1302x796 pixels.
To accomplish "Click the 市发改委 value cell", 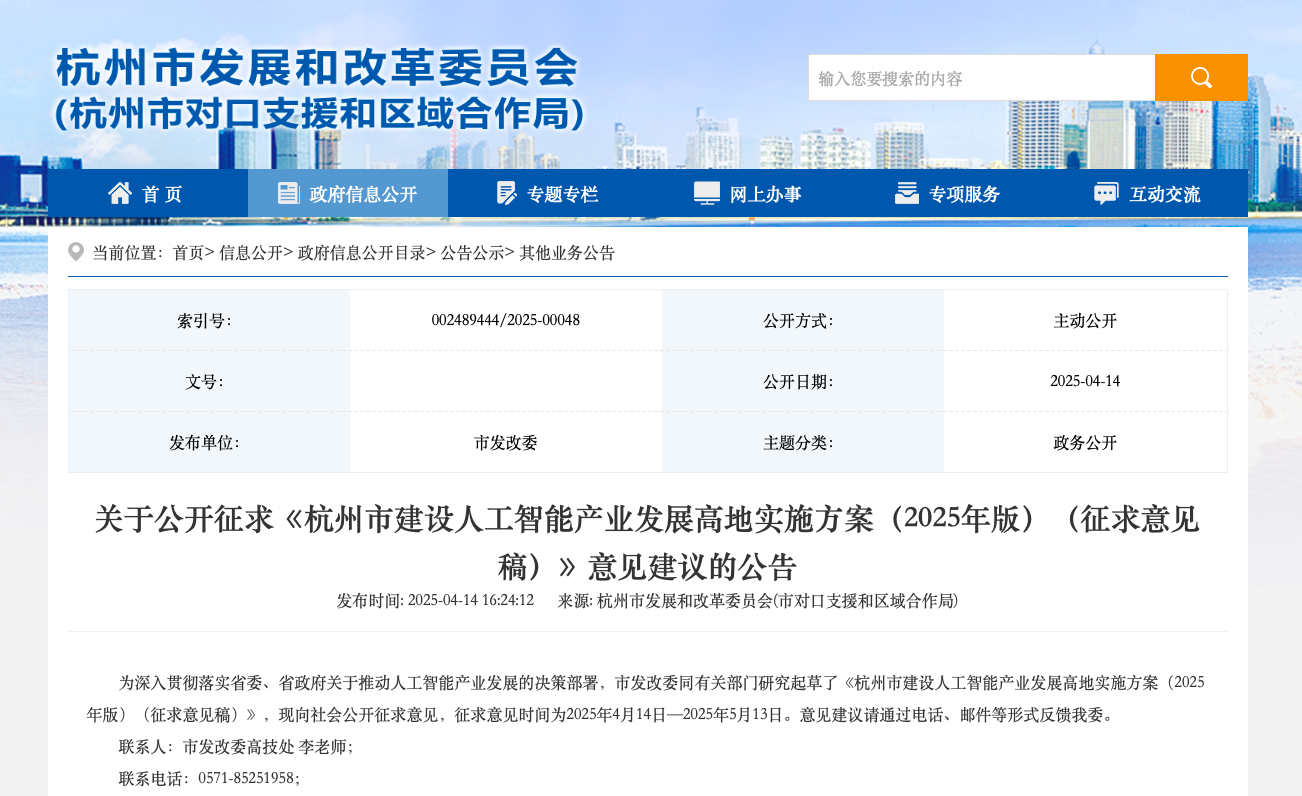I will pyautogui.click(x=506, y=442).
